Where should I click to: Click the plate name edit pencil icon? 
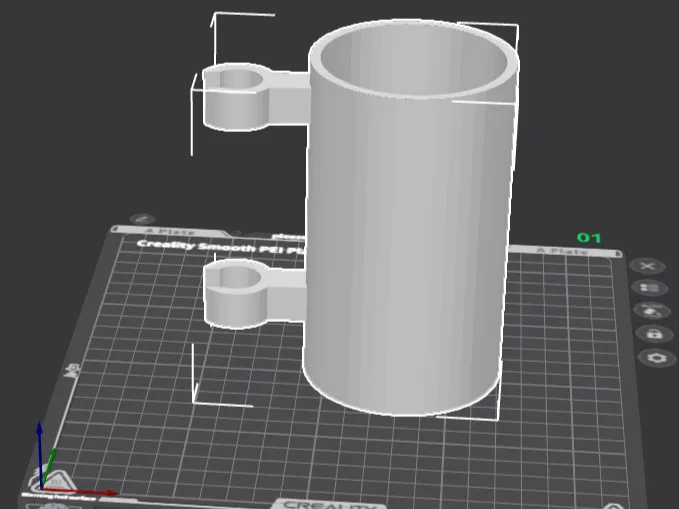point(142,219)
